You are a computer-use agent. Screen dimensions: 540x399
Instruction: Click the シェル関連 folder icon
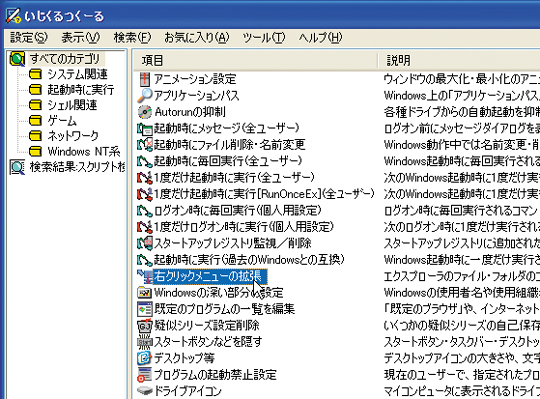click(x=35, y=105)
